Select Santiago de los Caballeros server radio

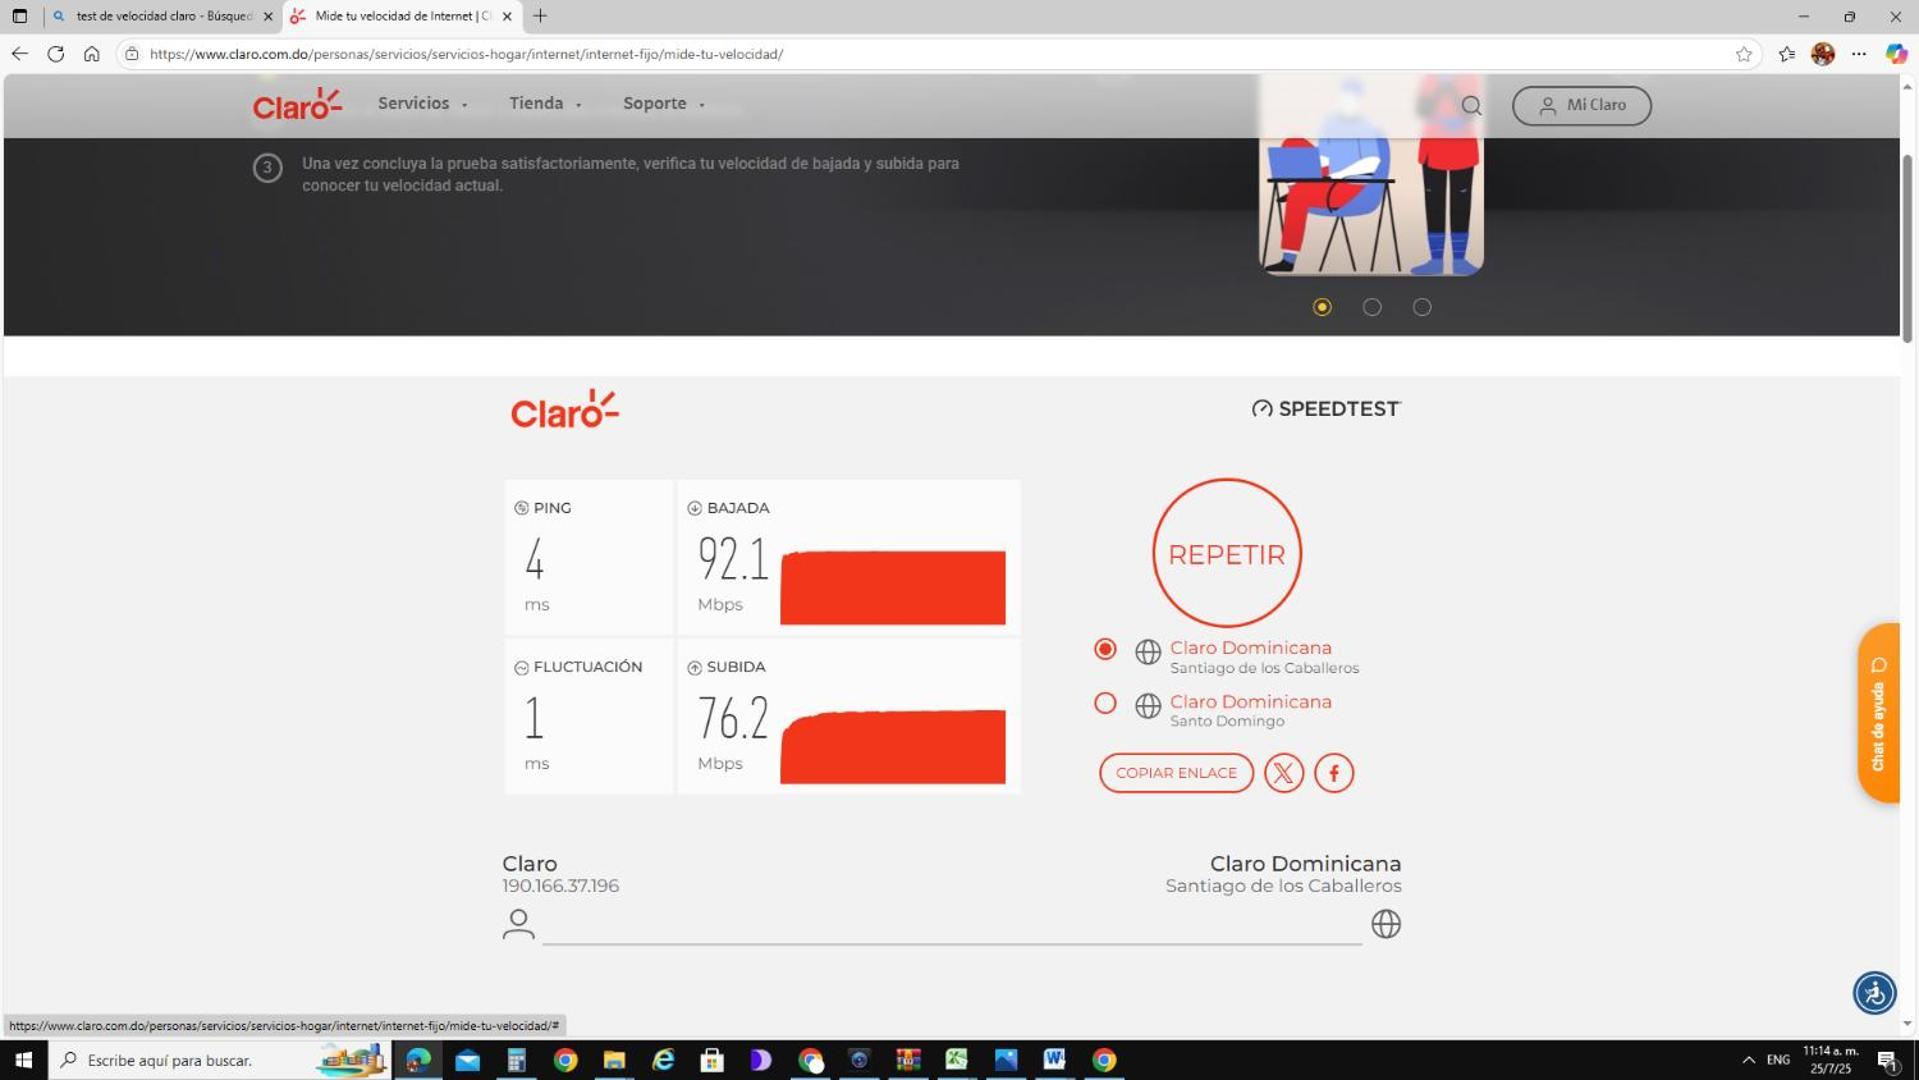[1105, 649]
